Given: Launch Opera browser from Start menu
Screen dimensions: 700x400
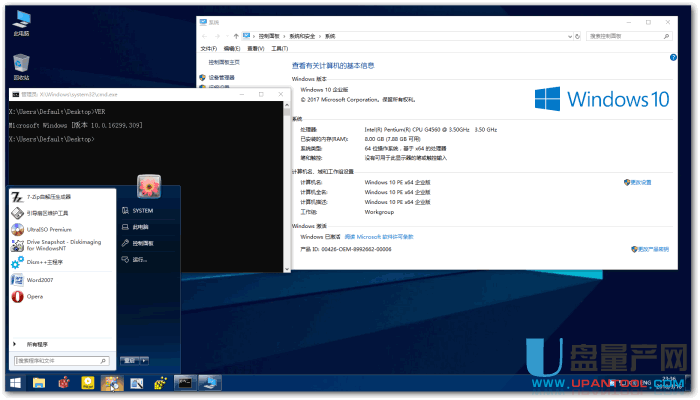Looking at the screenshot, I should point(35,297).
